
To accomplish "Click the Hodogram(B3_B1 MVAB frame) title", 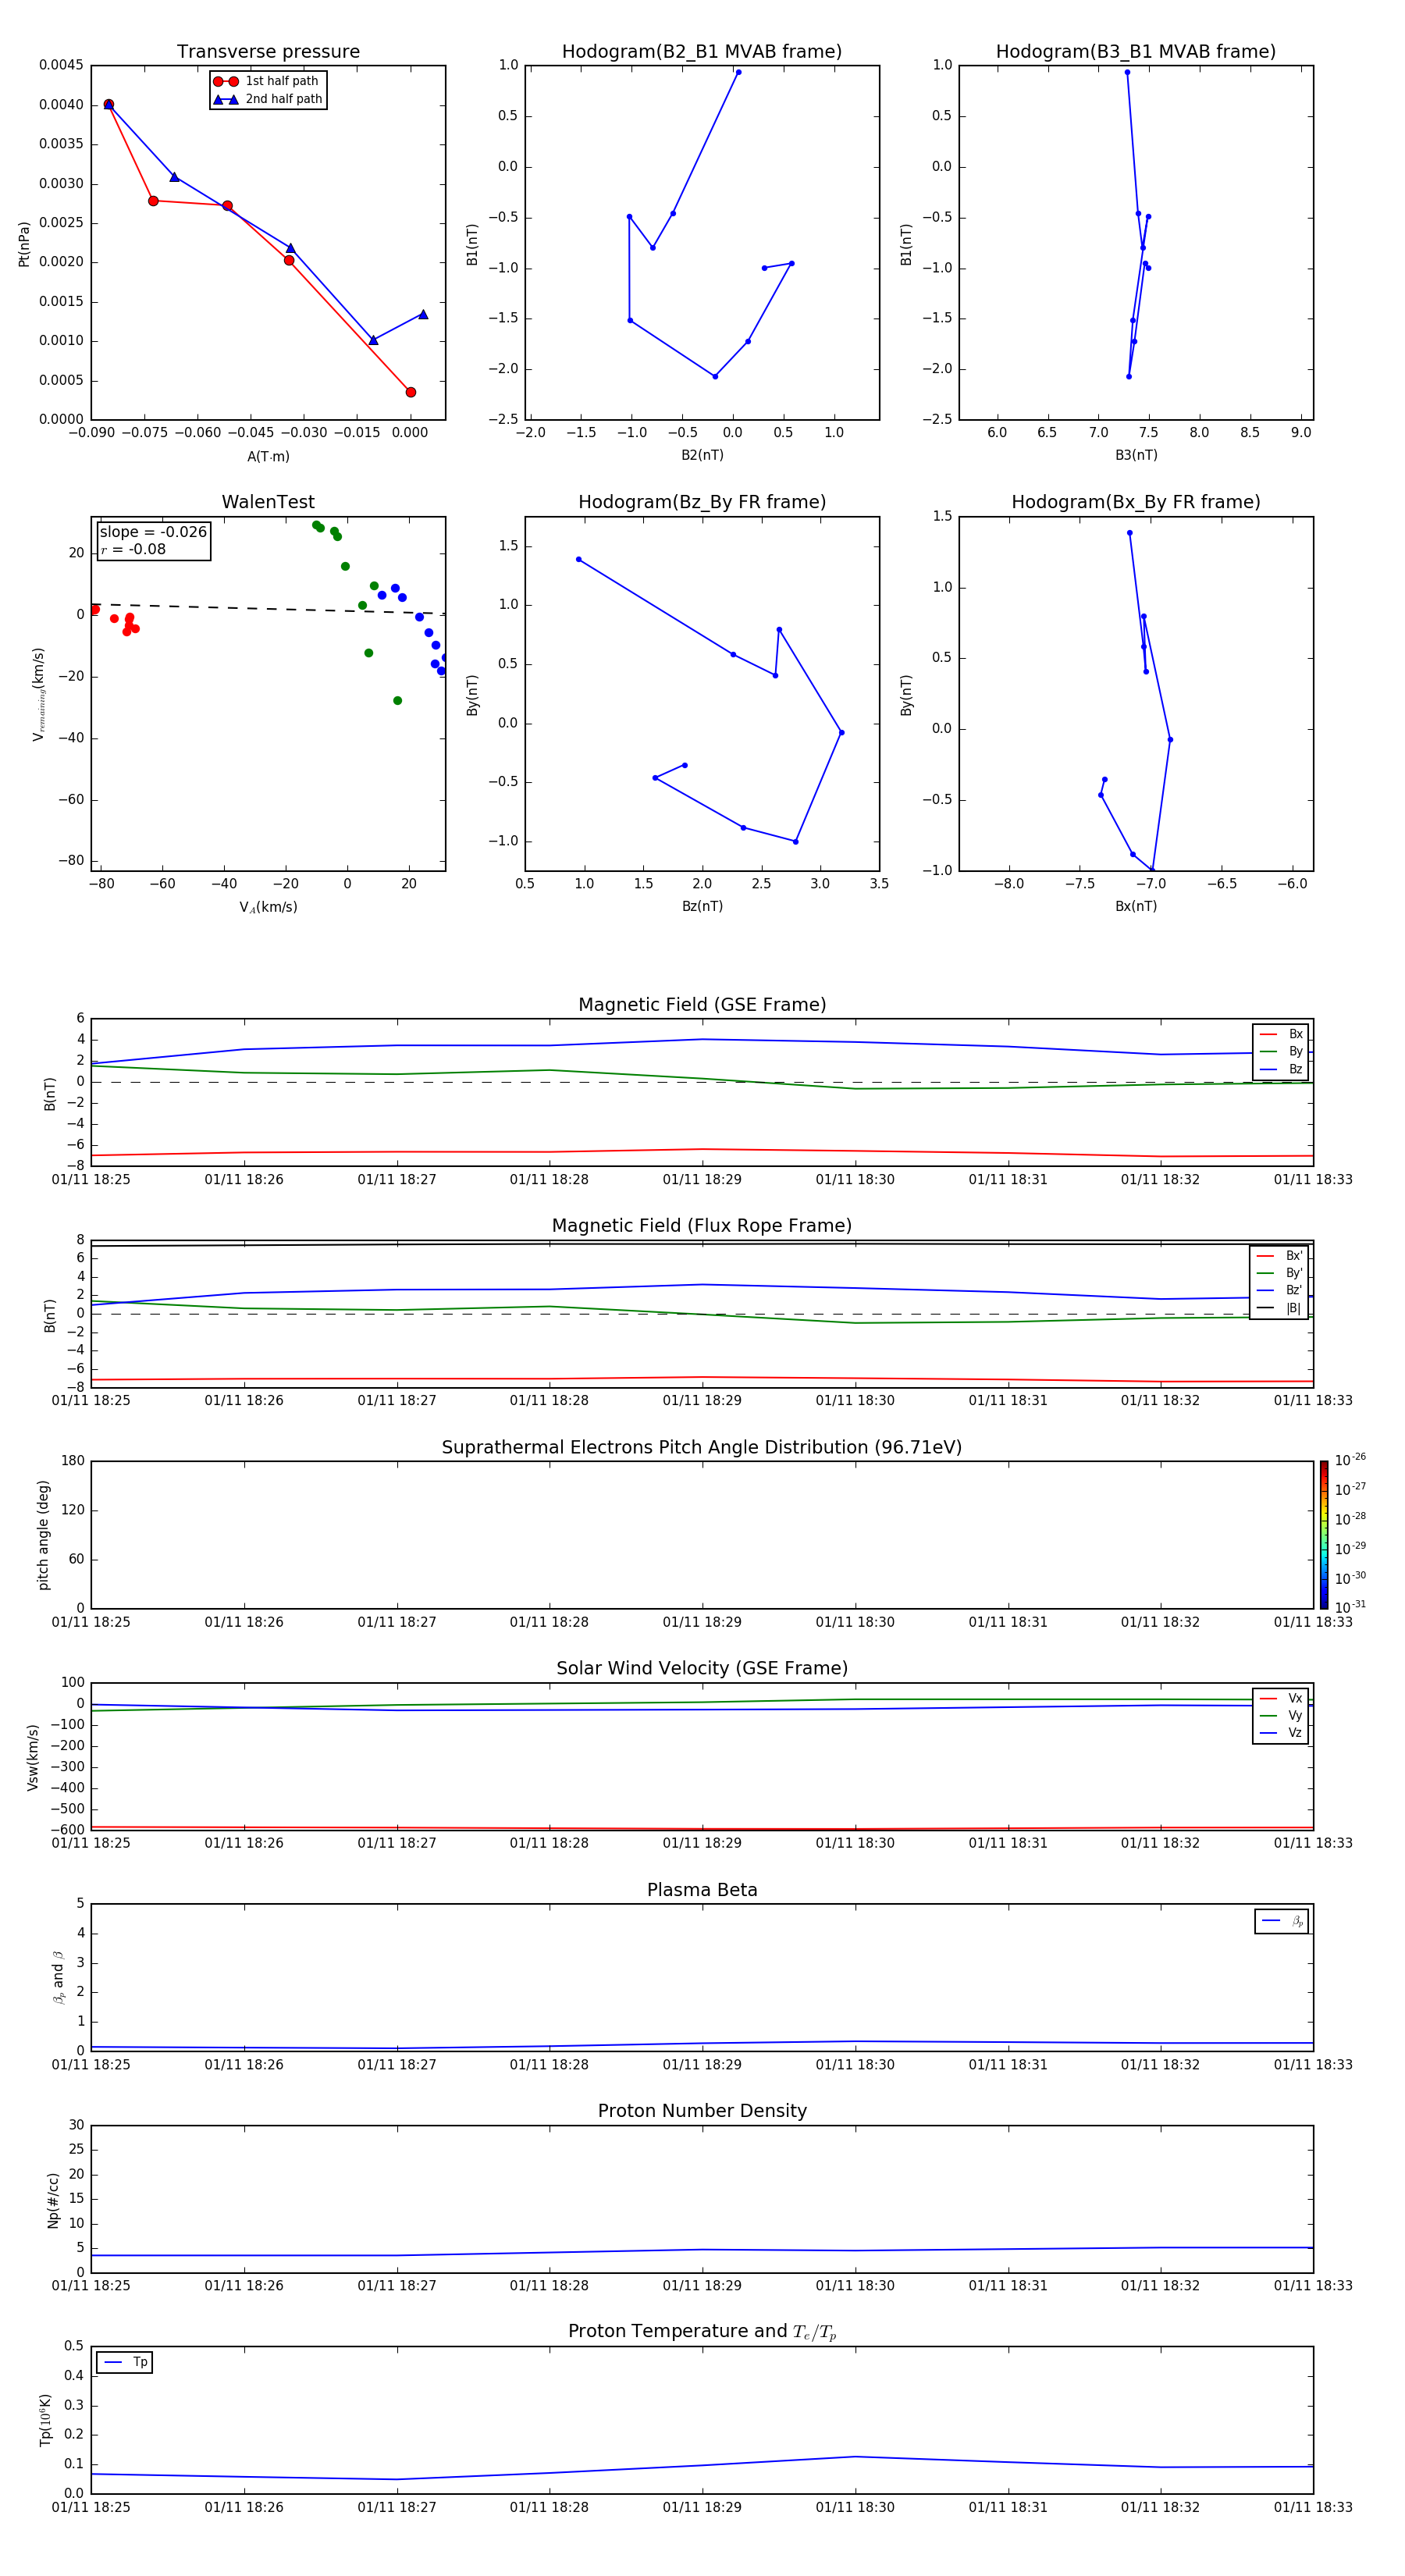I will 1136,52.
